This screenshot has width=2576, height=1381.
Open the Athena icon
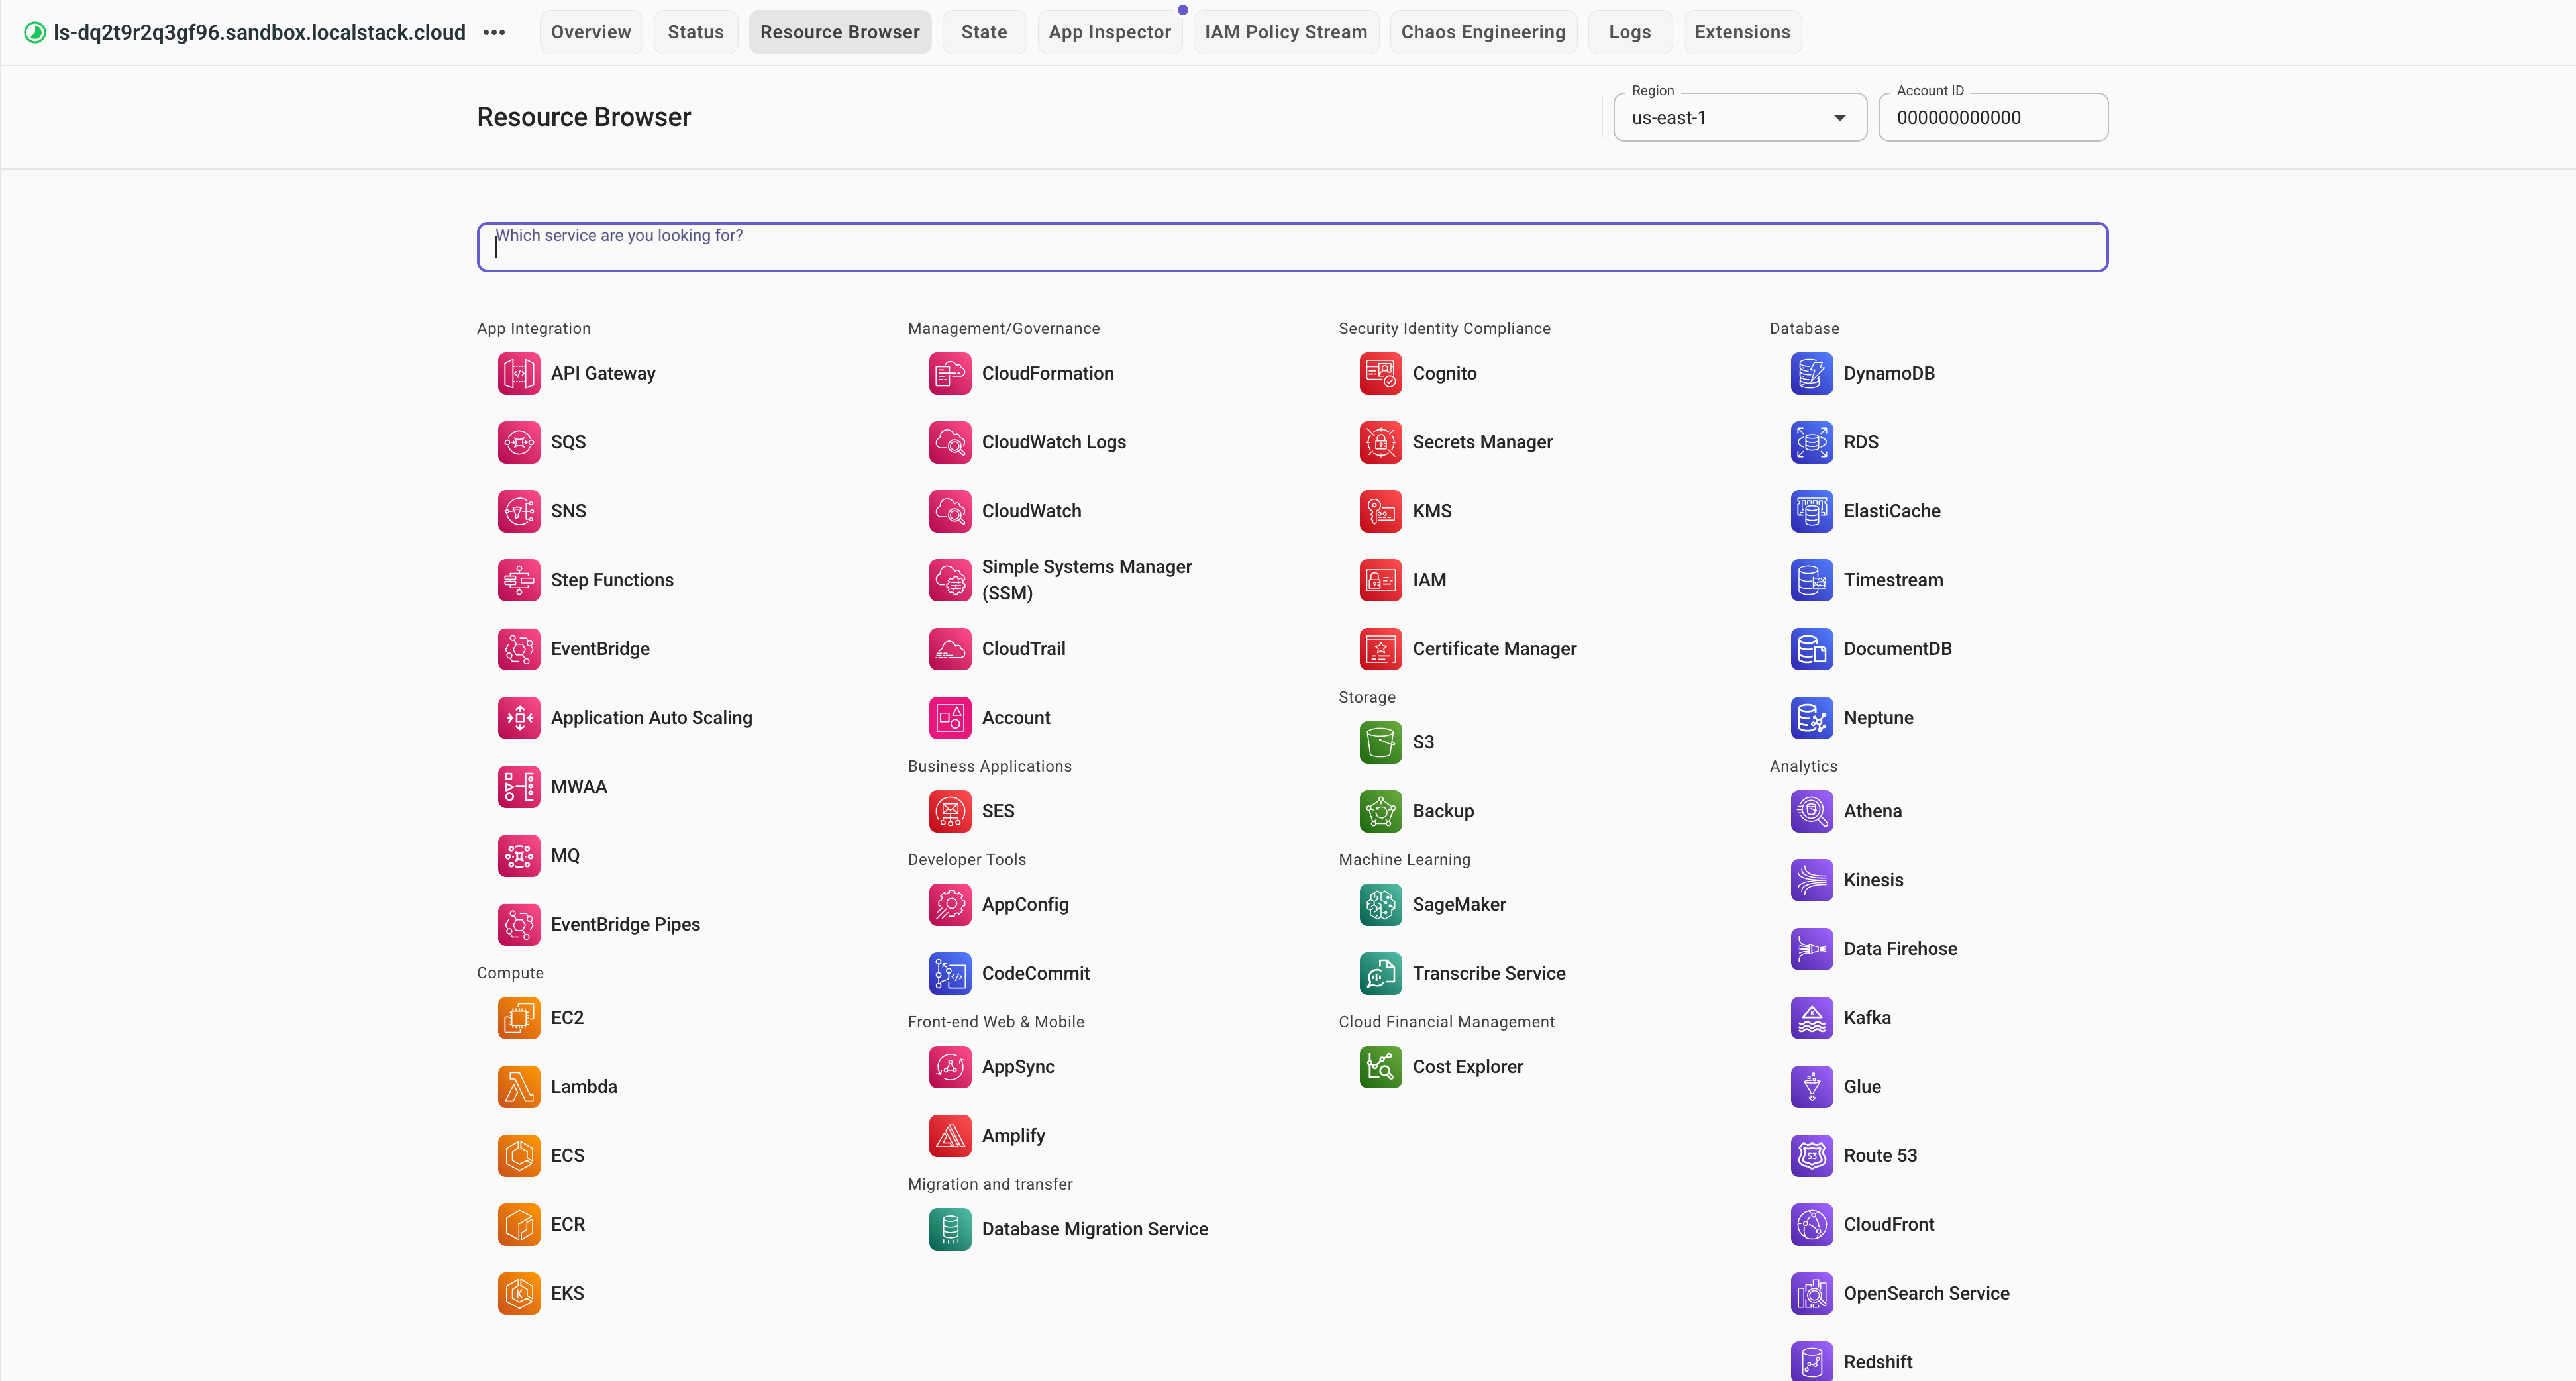1812,812
